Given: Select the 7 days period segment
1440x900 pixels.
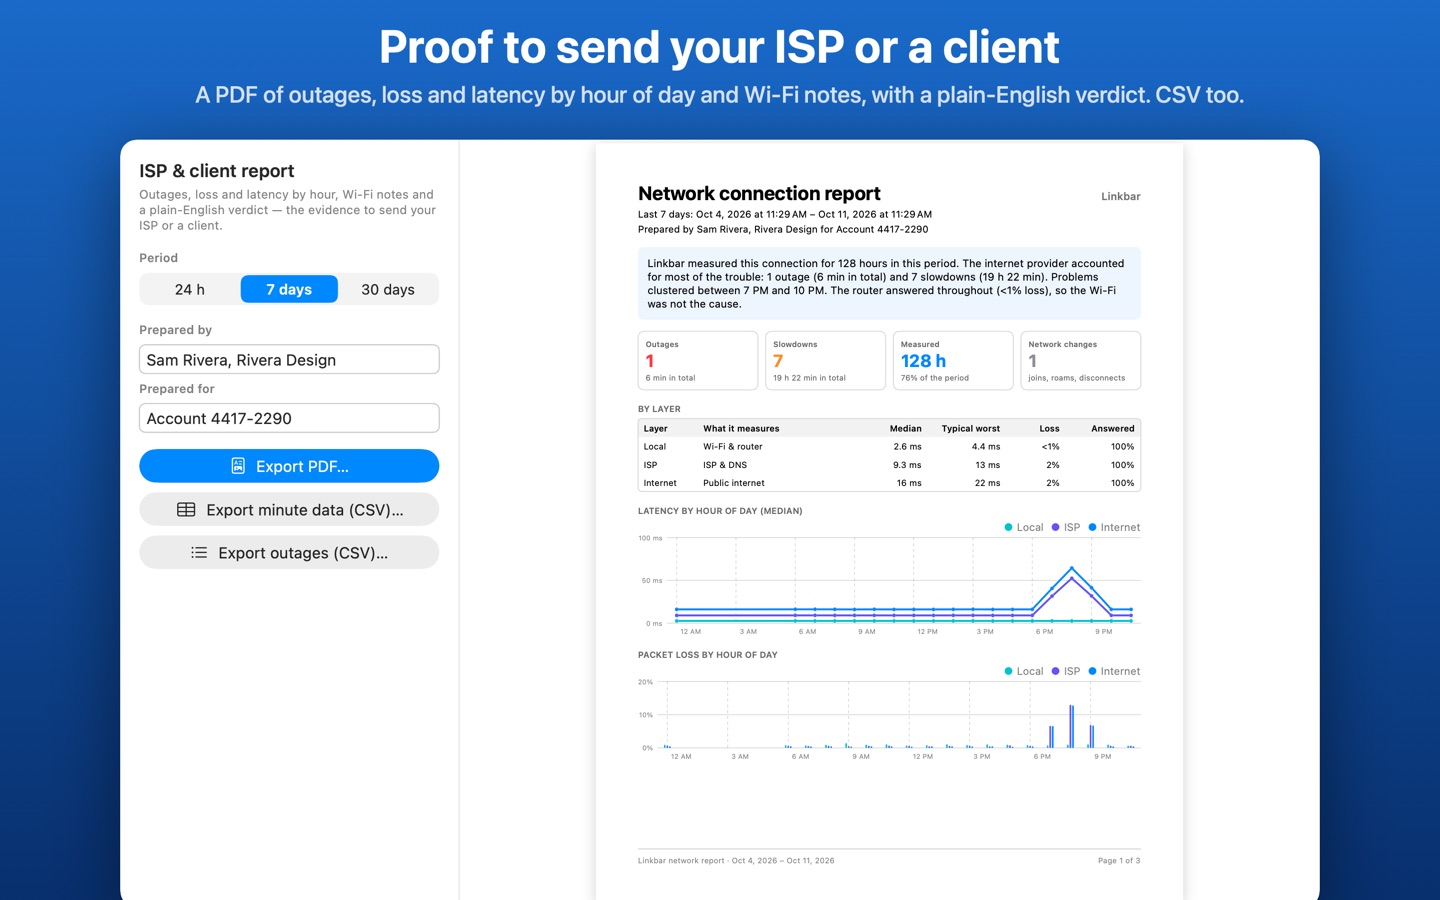Looking at the screenshot, I should click(x=289, y=289).
